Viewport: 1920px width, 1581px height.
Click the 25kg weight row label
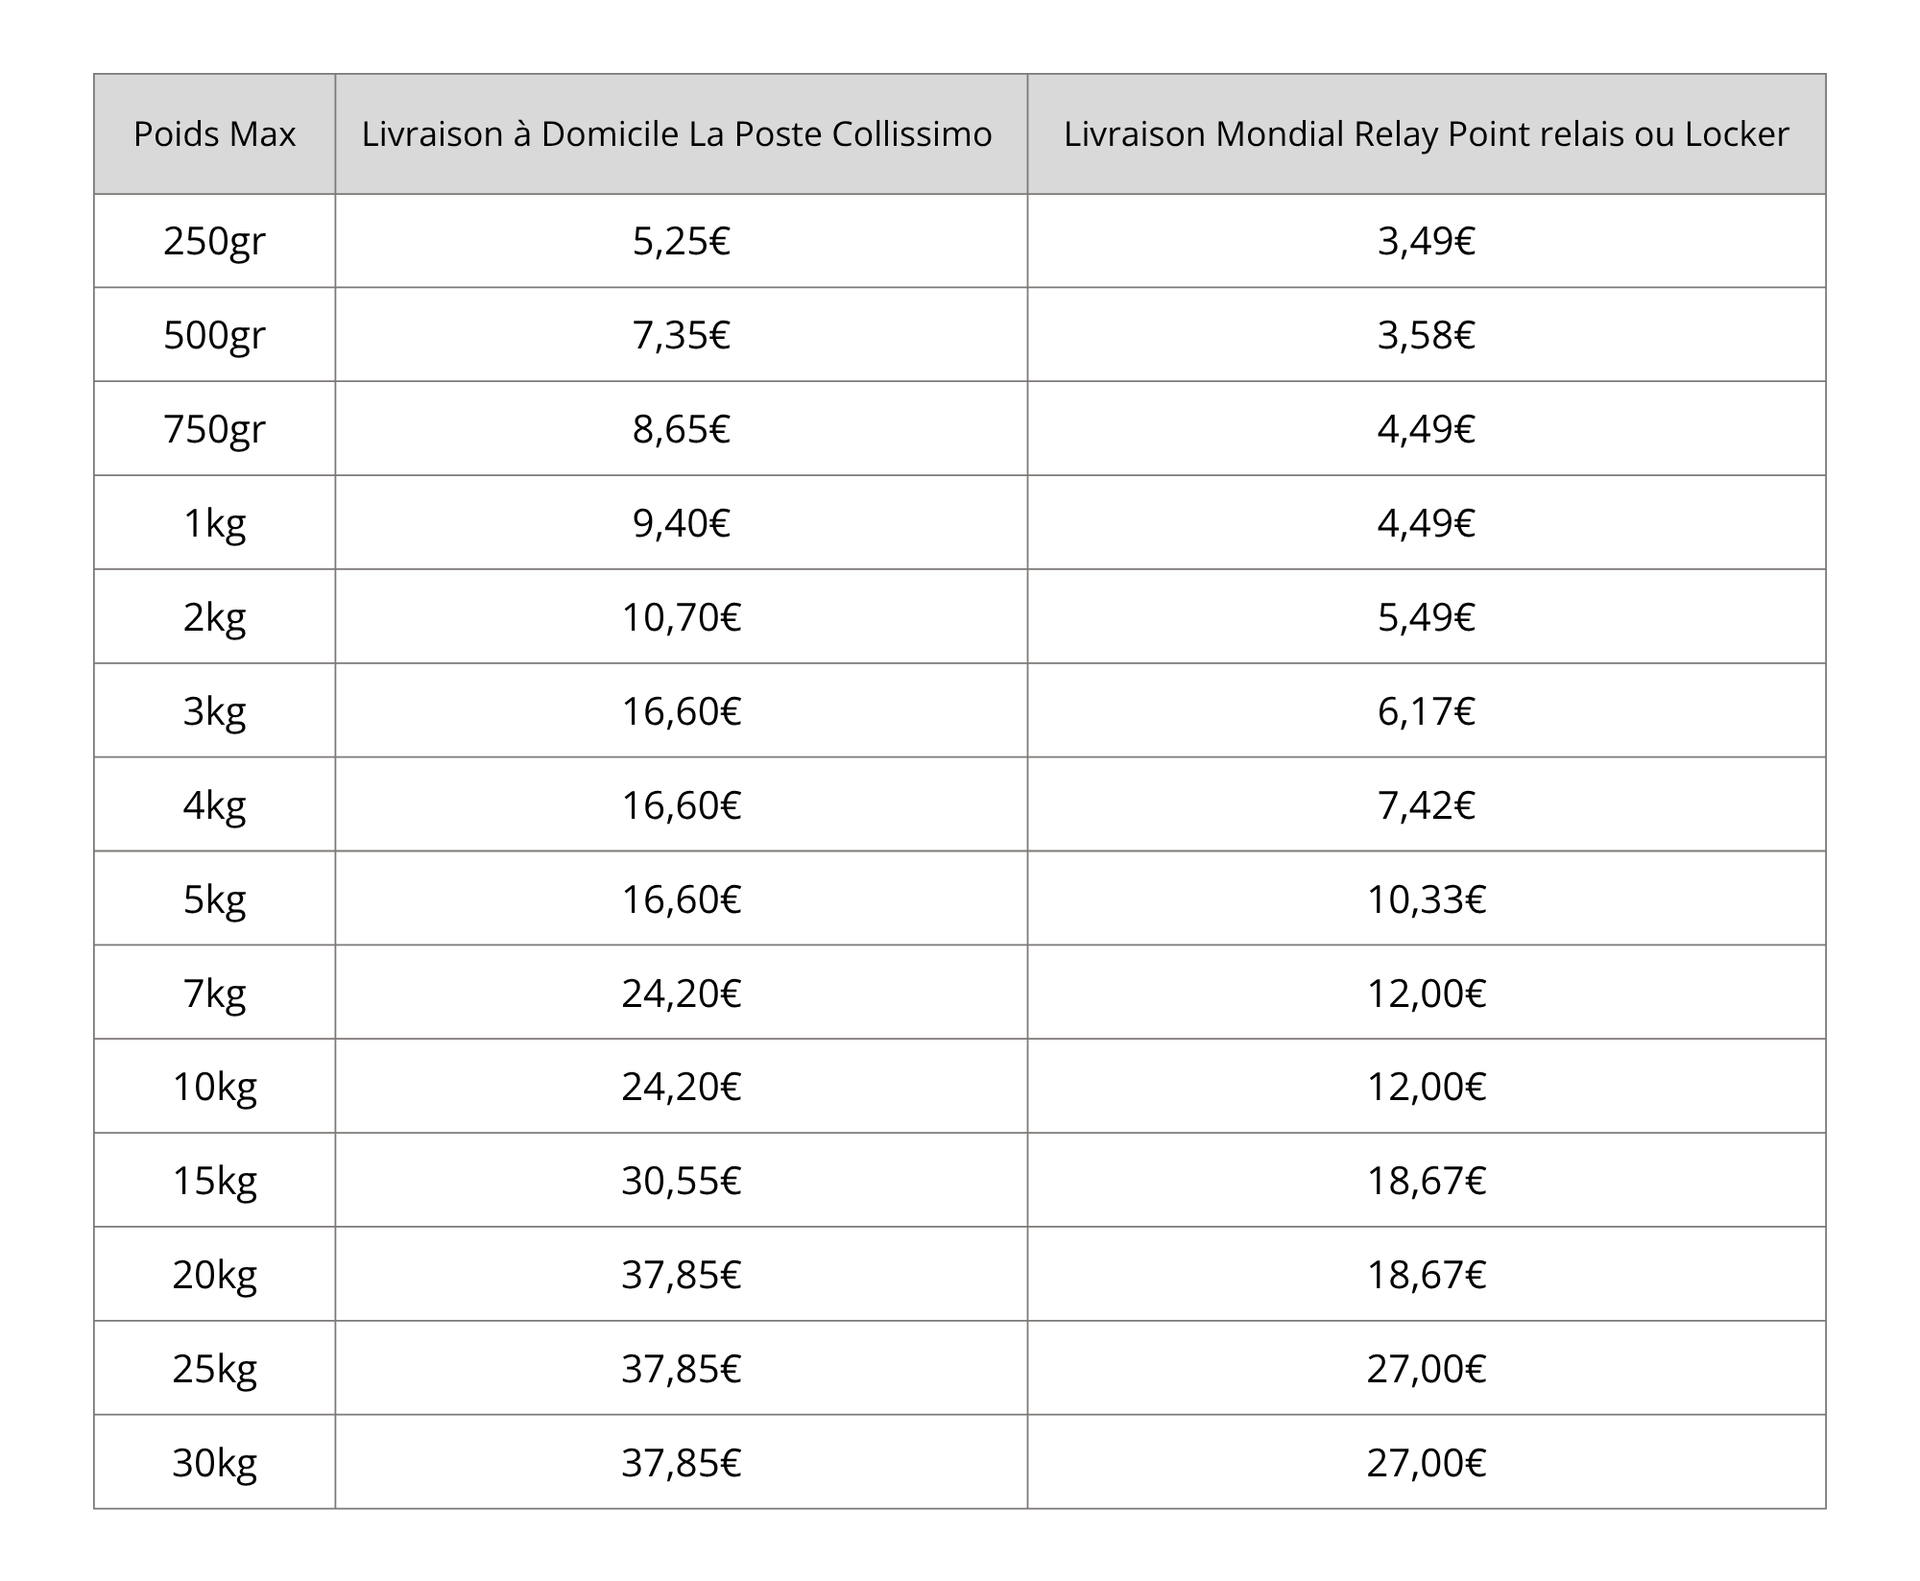(x=214, y=1369)
